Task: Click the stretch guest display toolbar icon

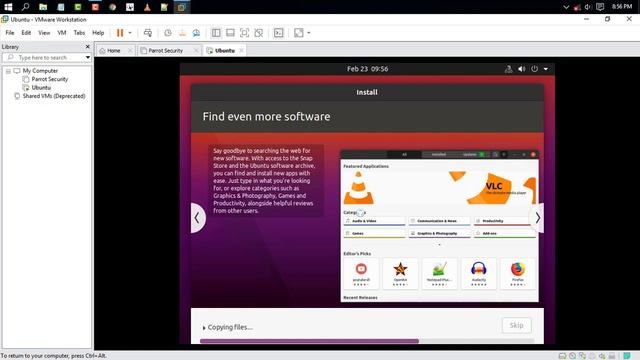Action: coord(299,33)
